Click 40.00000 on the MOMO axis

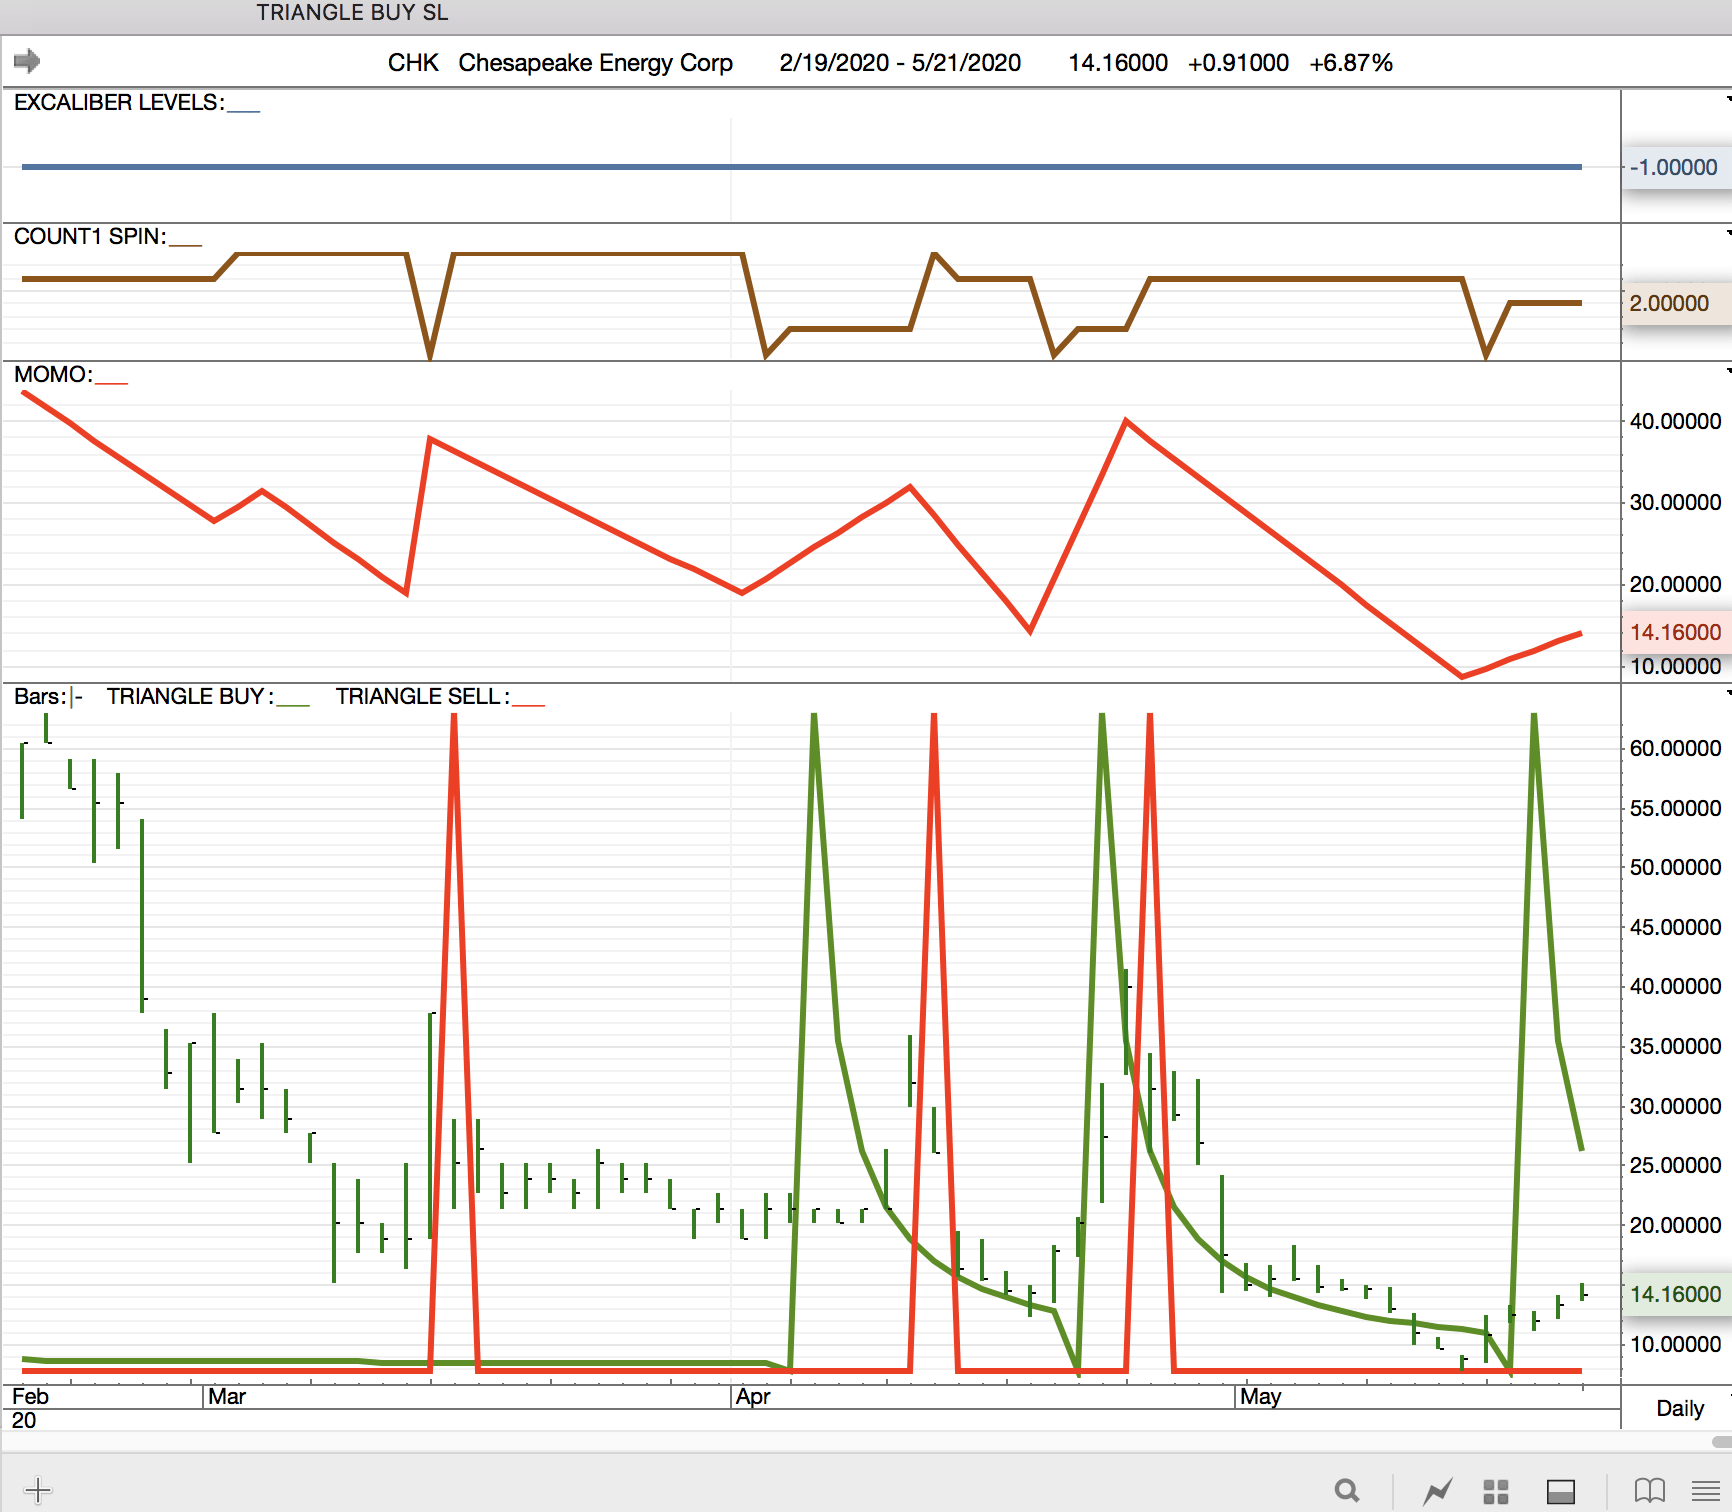tap(1675, 421)
